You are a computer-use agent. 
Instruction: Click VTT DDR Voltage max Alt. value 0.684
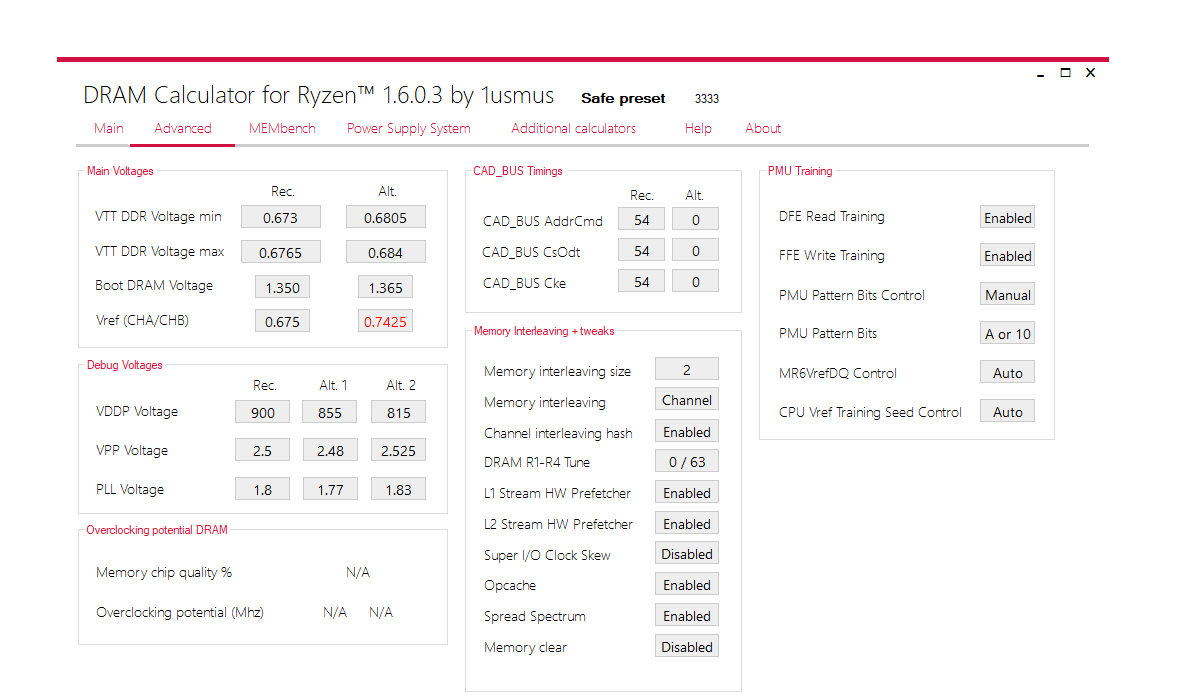(385, 252)
